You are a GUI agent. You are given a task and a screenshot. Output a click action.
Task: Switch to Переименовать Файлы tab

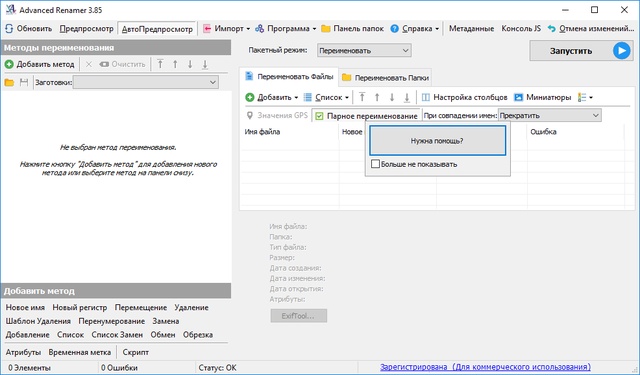coord(289,77)
